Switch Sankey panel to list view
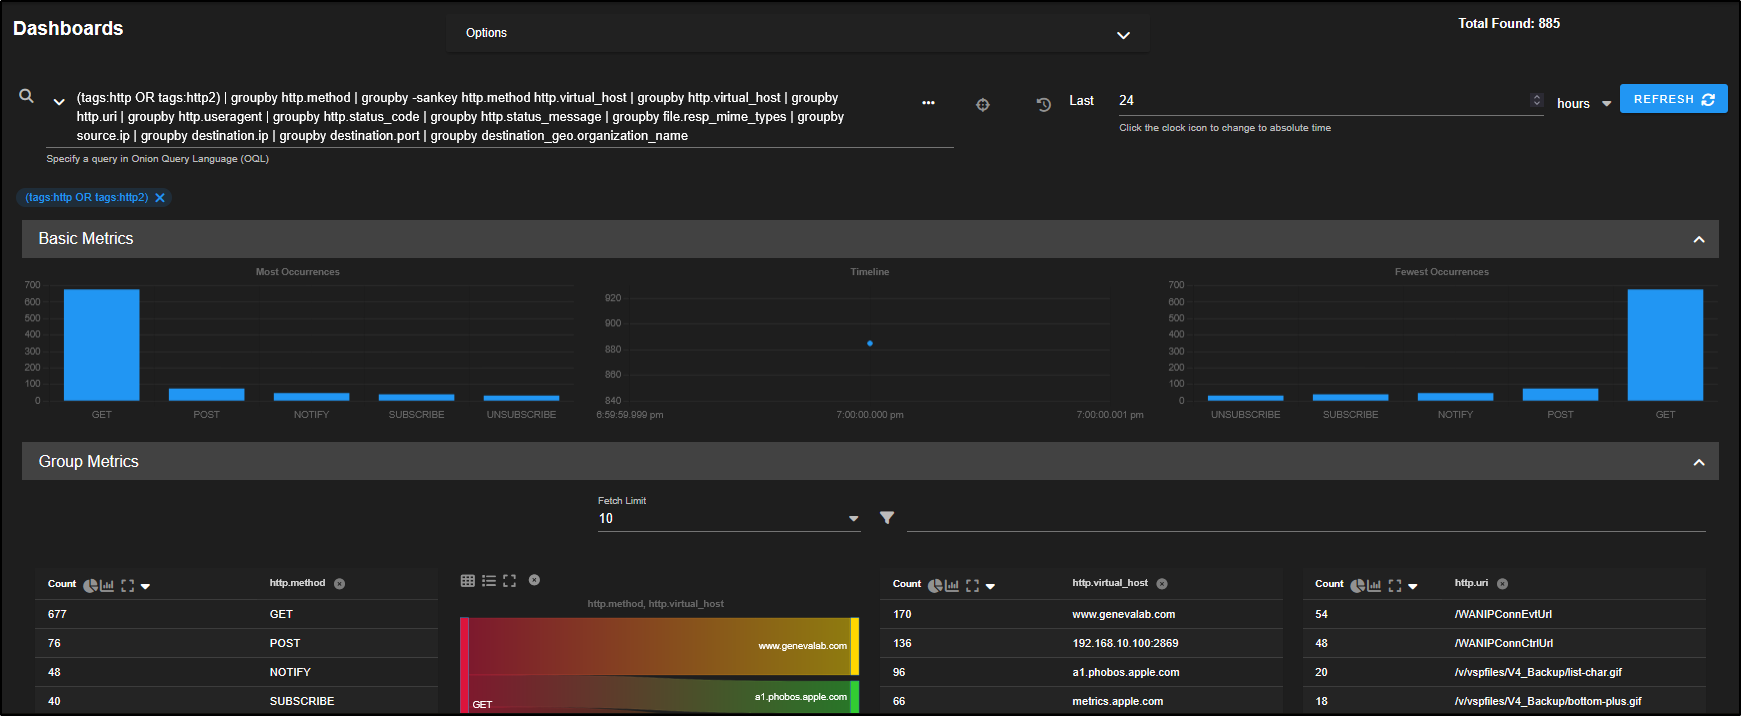The image size is (1741, 716). tap(489, 581)
